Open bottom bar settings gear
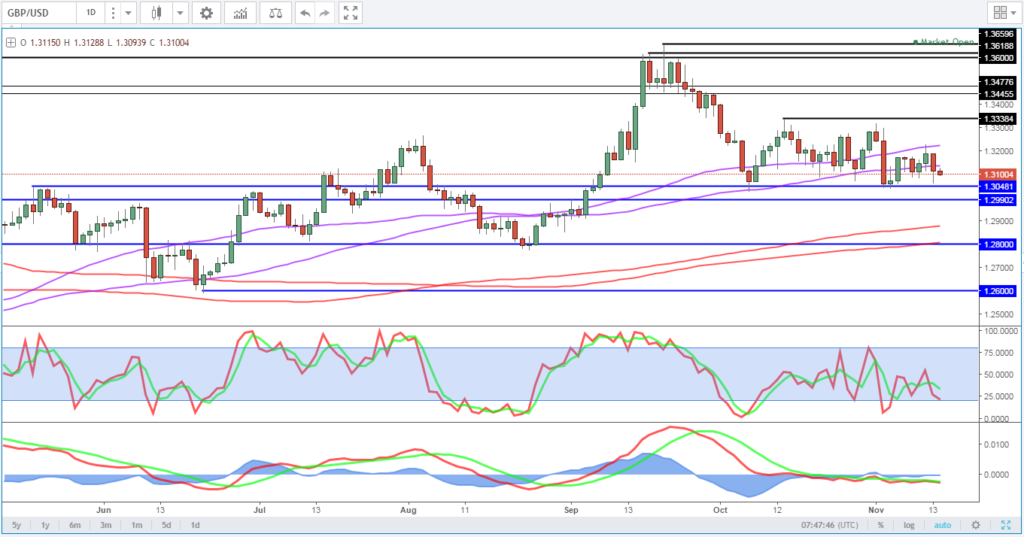This screenshot has height=537, width=1024. [976, 525]
